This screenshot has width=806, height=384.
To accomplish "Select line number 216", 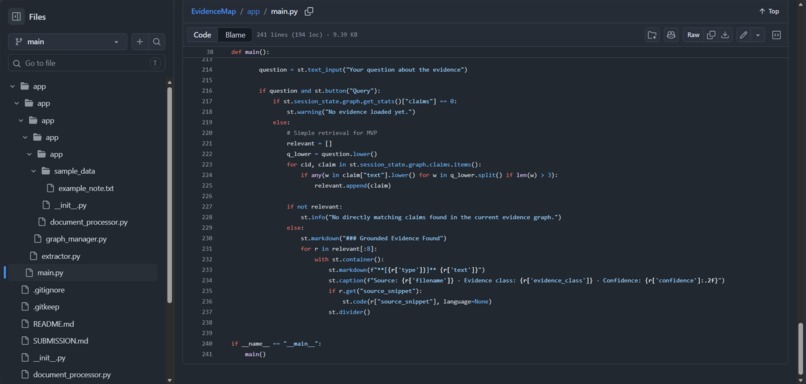I will [207, 90].
